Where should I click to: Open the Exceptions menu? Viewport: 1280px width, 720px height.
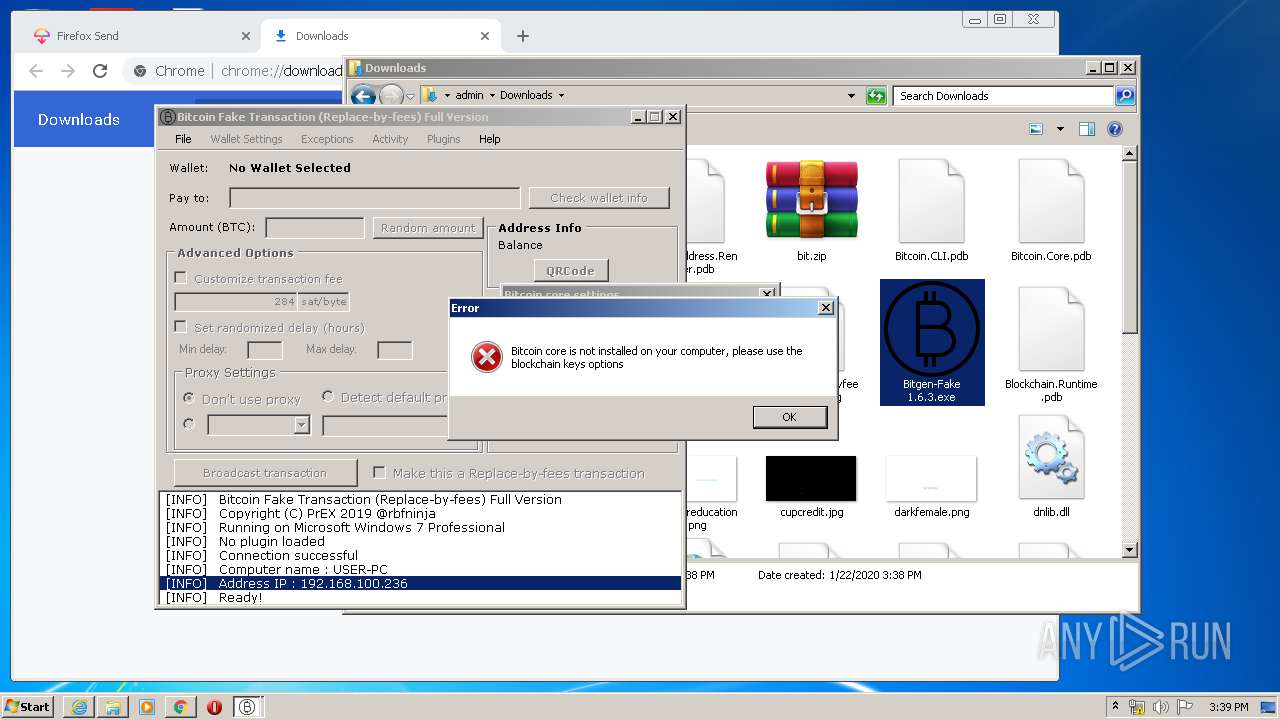(327, 139)
